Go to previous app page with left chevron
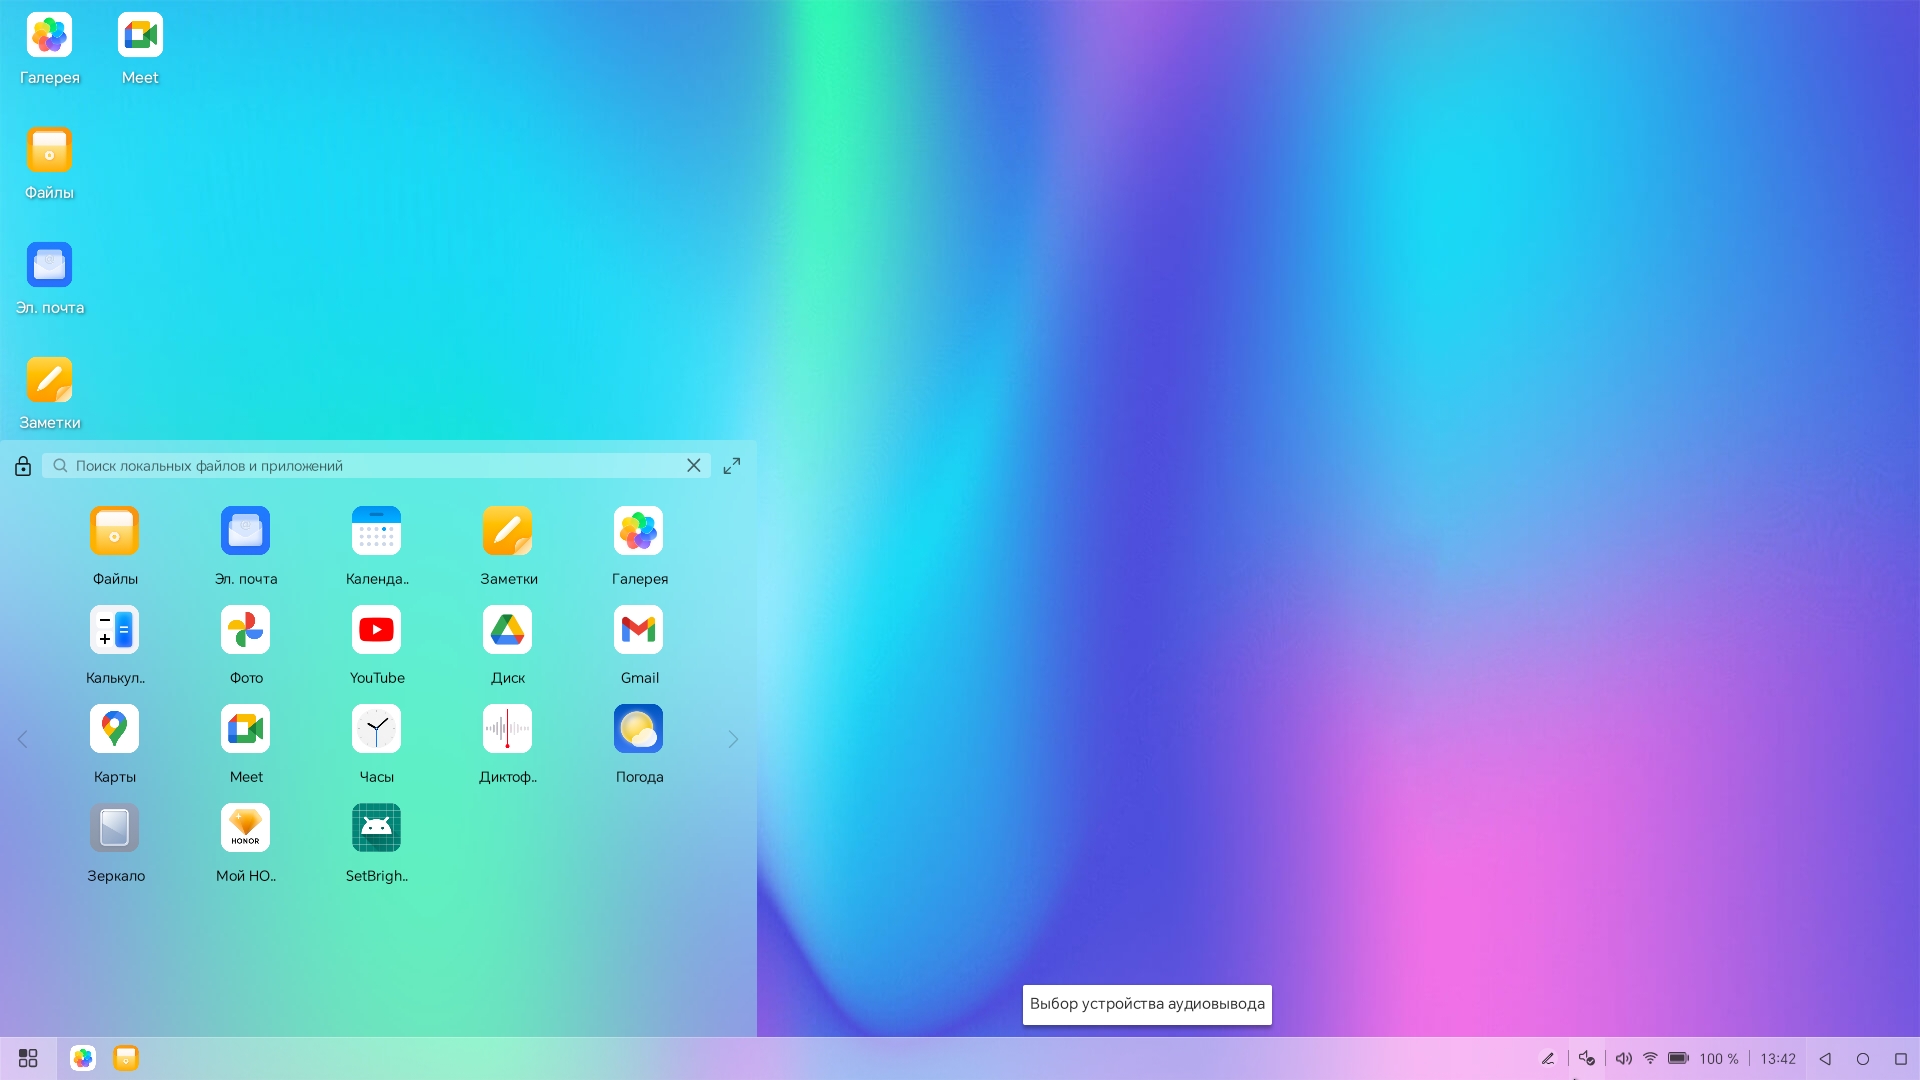This screenshot has height=1080, width=1920. [x=22, y=739]
